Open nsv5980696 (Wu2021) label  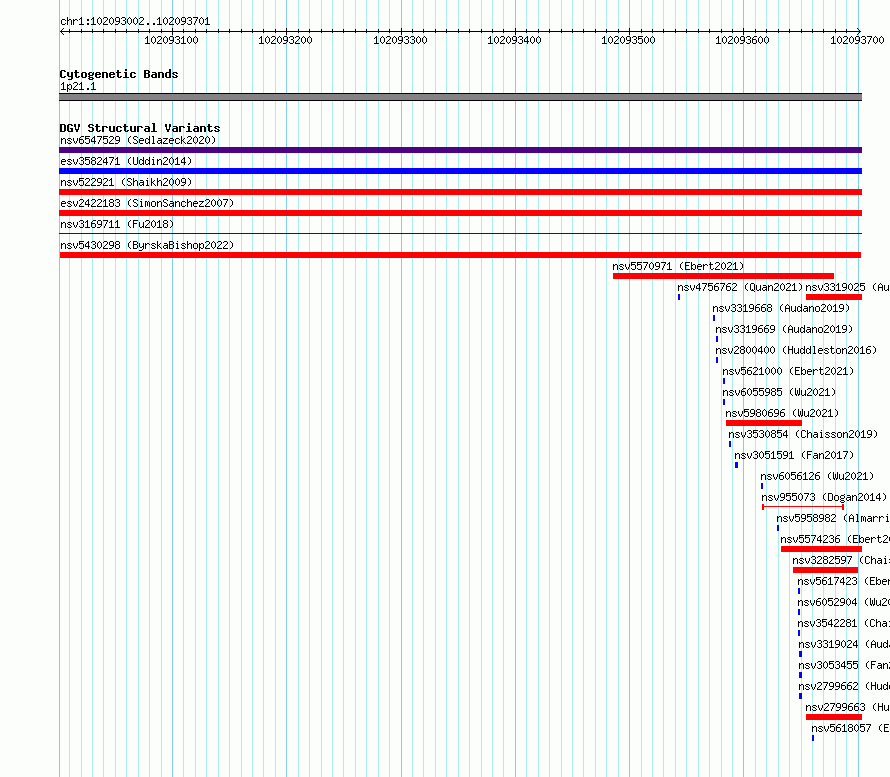782,413
